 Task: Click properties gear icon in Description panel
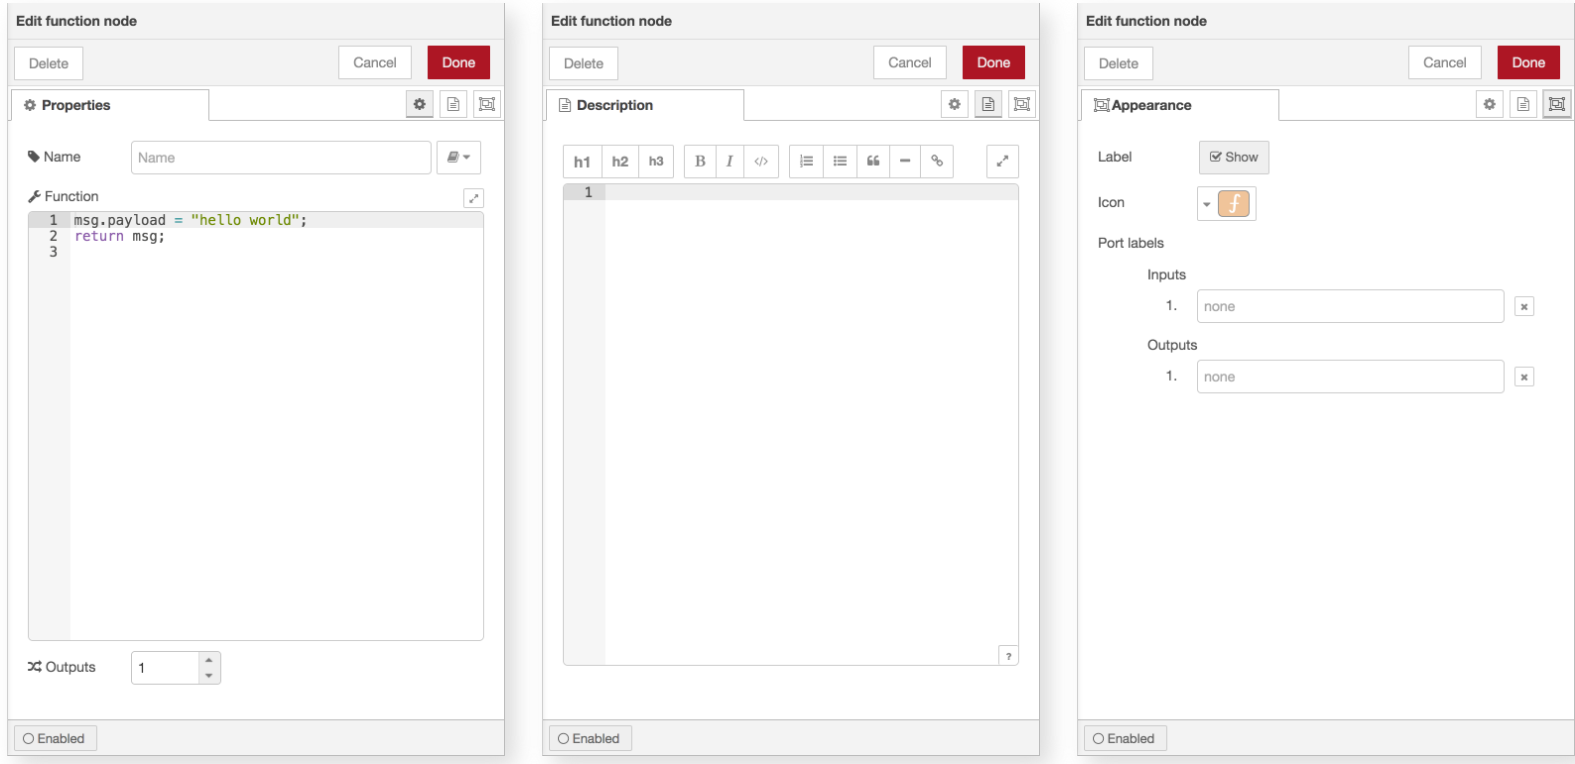tap(955, 104)
